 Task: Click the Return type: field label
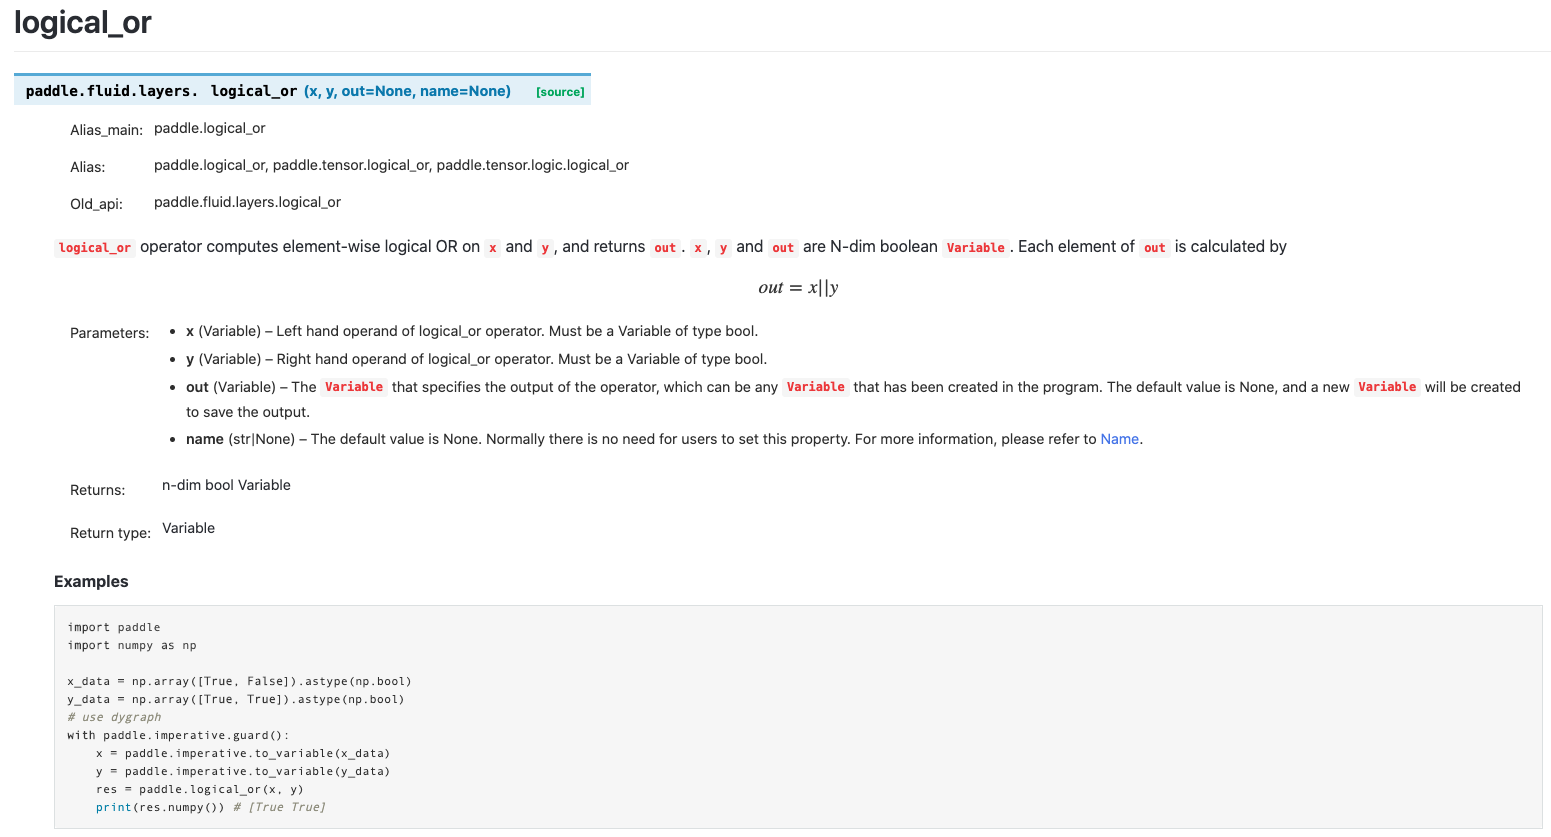(x=110, y=533)
